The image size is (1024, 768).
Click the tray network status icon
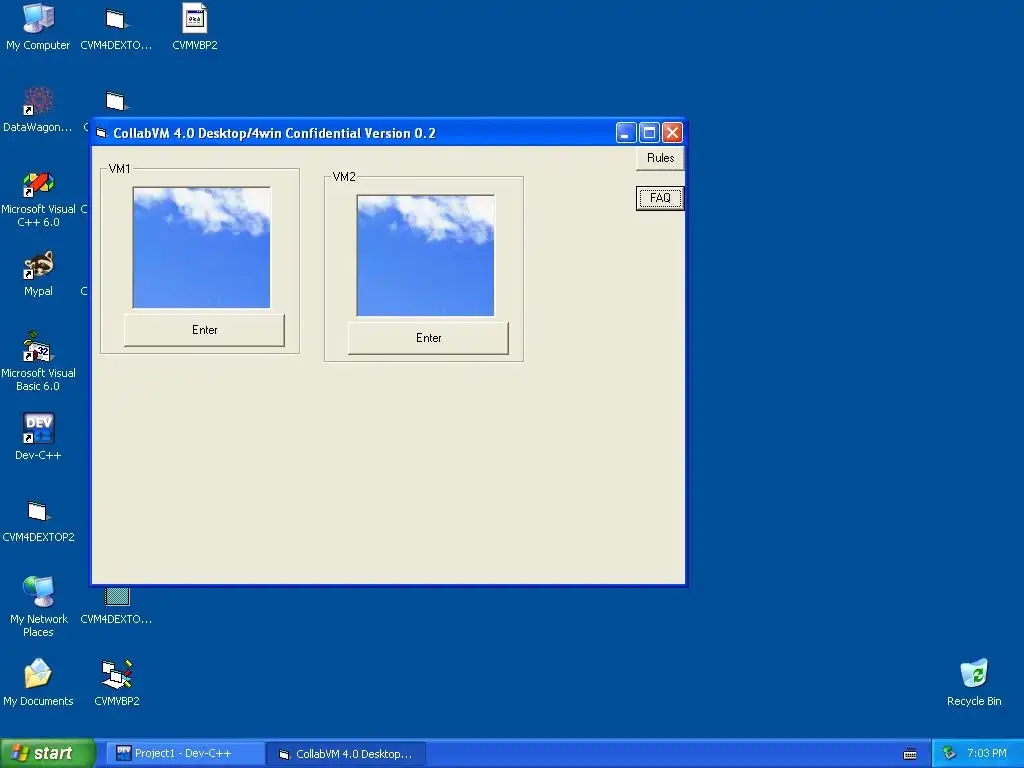click(949, 754)
